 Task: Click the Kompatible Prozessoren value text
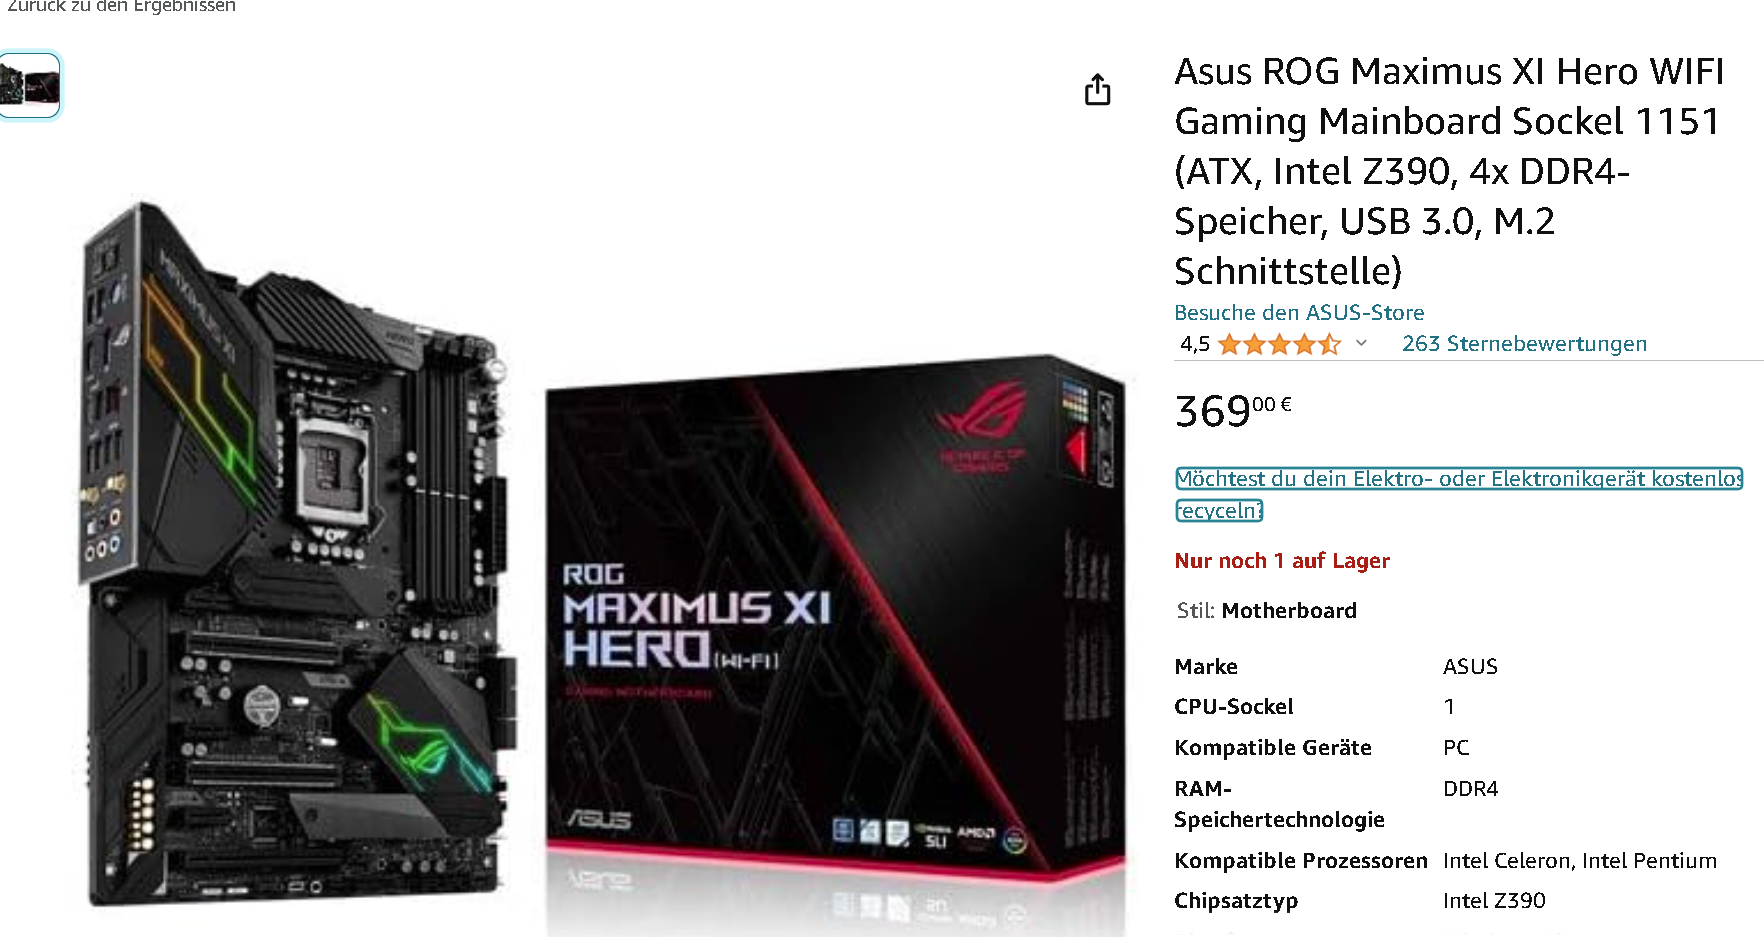(x=1580, y=860)
